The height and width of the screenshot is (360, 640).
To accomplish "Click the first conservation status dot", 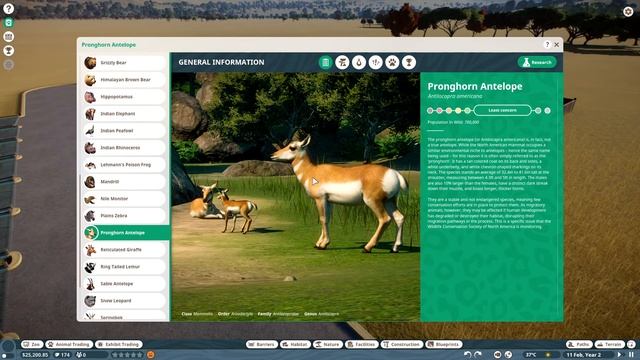I will click(x=430, y=110).
